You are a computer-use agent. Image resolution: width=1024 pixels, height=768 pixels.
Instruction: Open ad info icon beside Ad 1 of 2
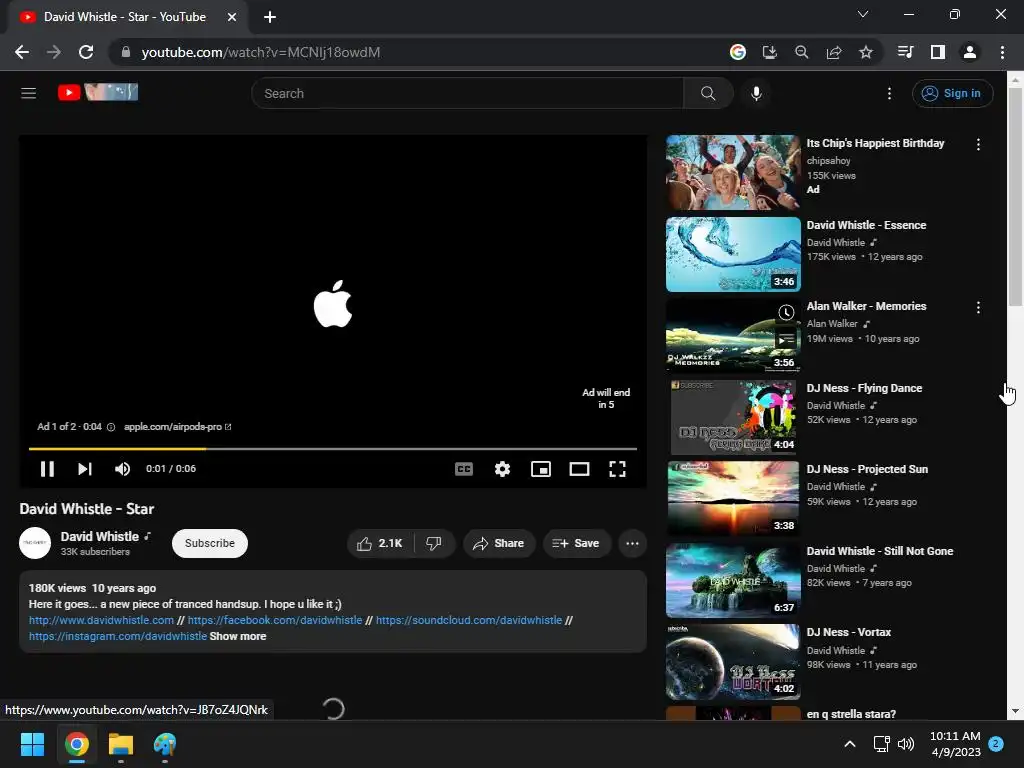[x=111, y=427]
